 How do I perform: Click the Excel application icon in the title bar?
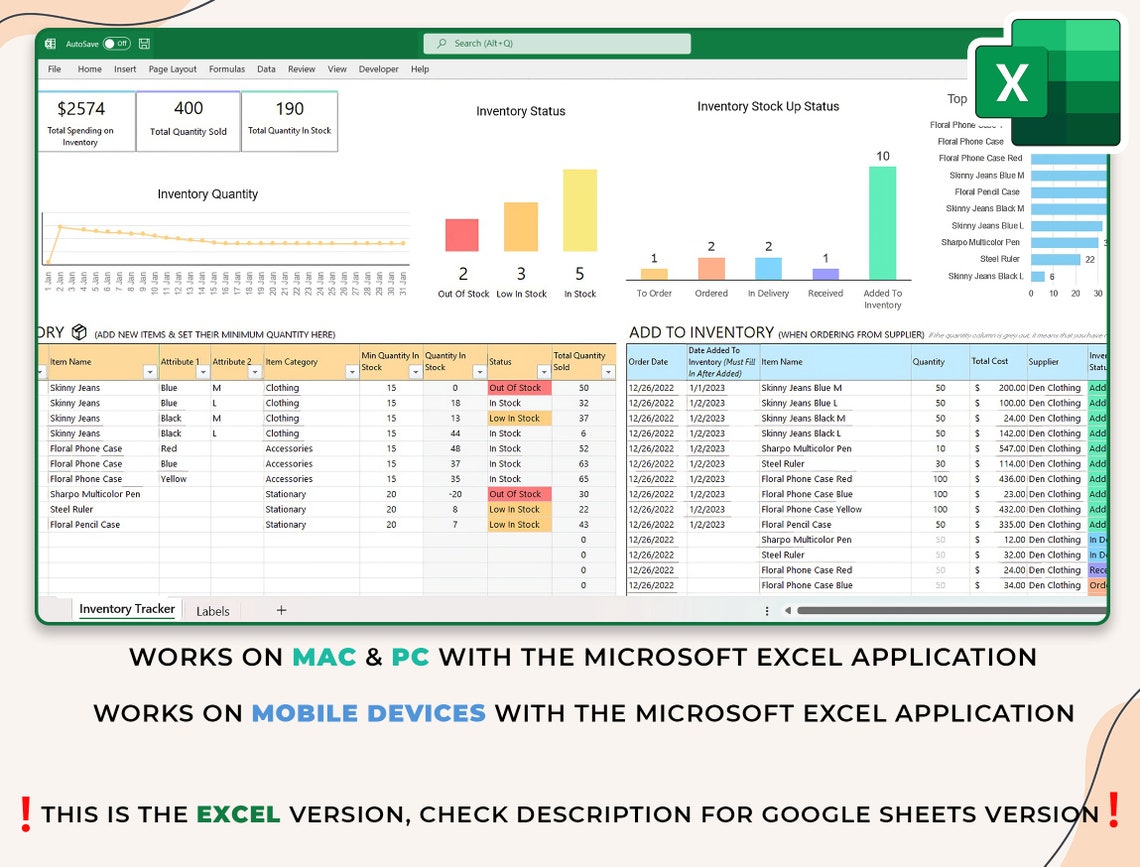click(51, 43)
